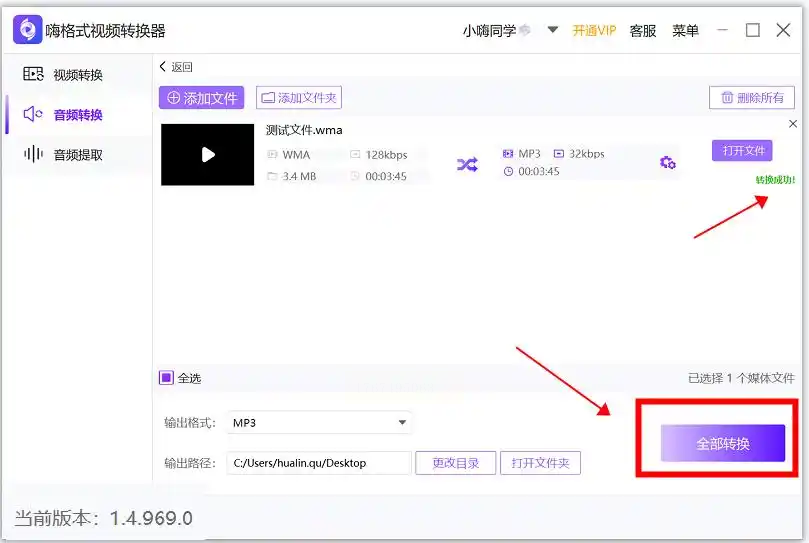Click the 添加文件 button
The height and width of the screenshot is (543, 809).
point(201,98)
